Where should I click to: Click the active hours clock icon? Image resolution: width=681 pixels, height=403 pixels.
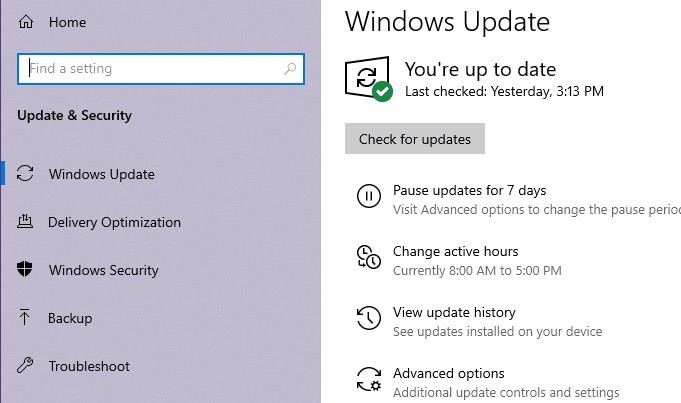coord(368,258)
